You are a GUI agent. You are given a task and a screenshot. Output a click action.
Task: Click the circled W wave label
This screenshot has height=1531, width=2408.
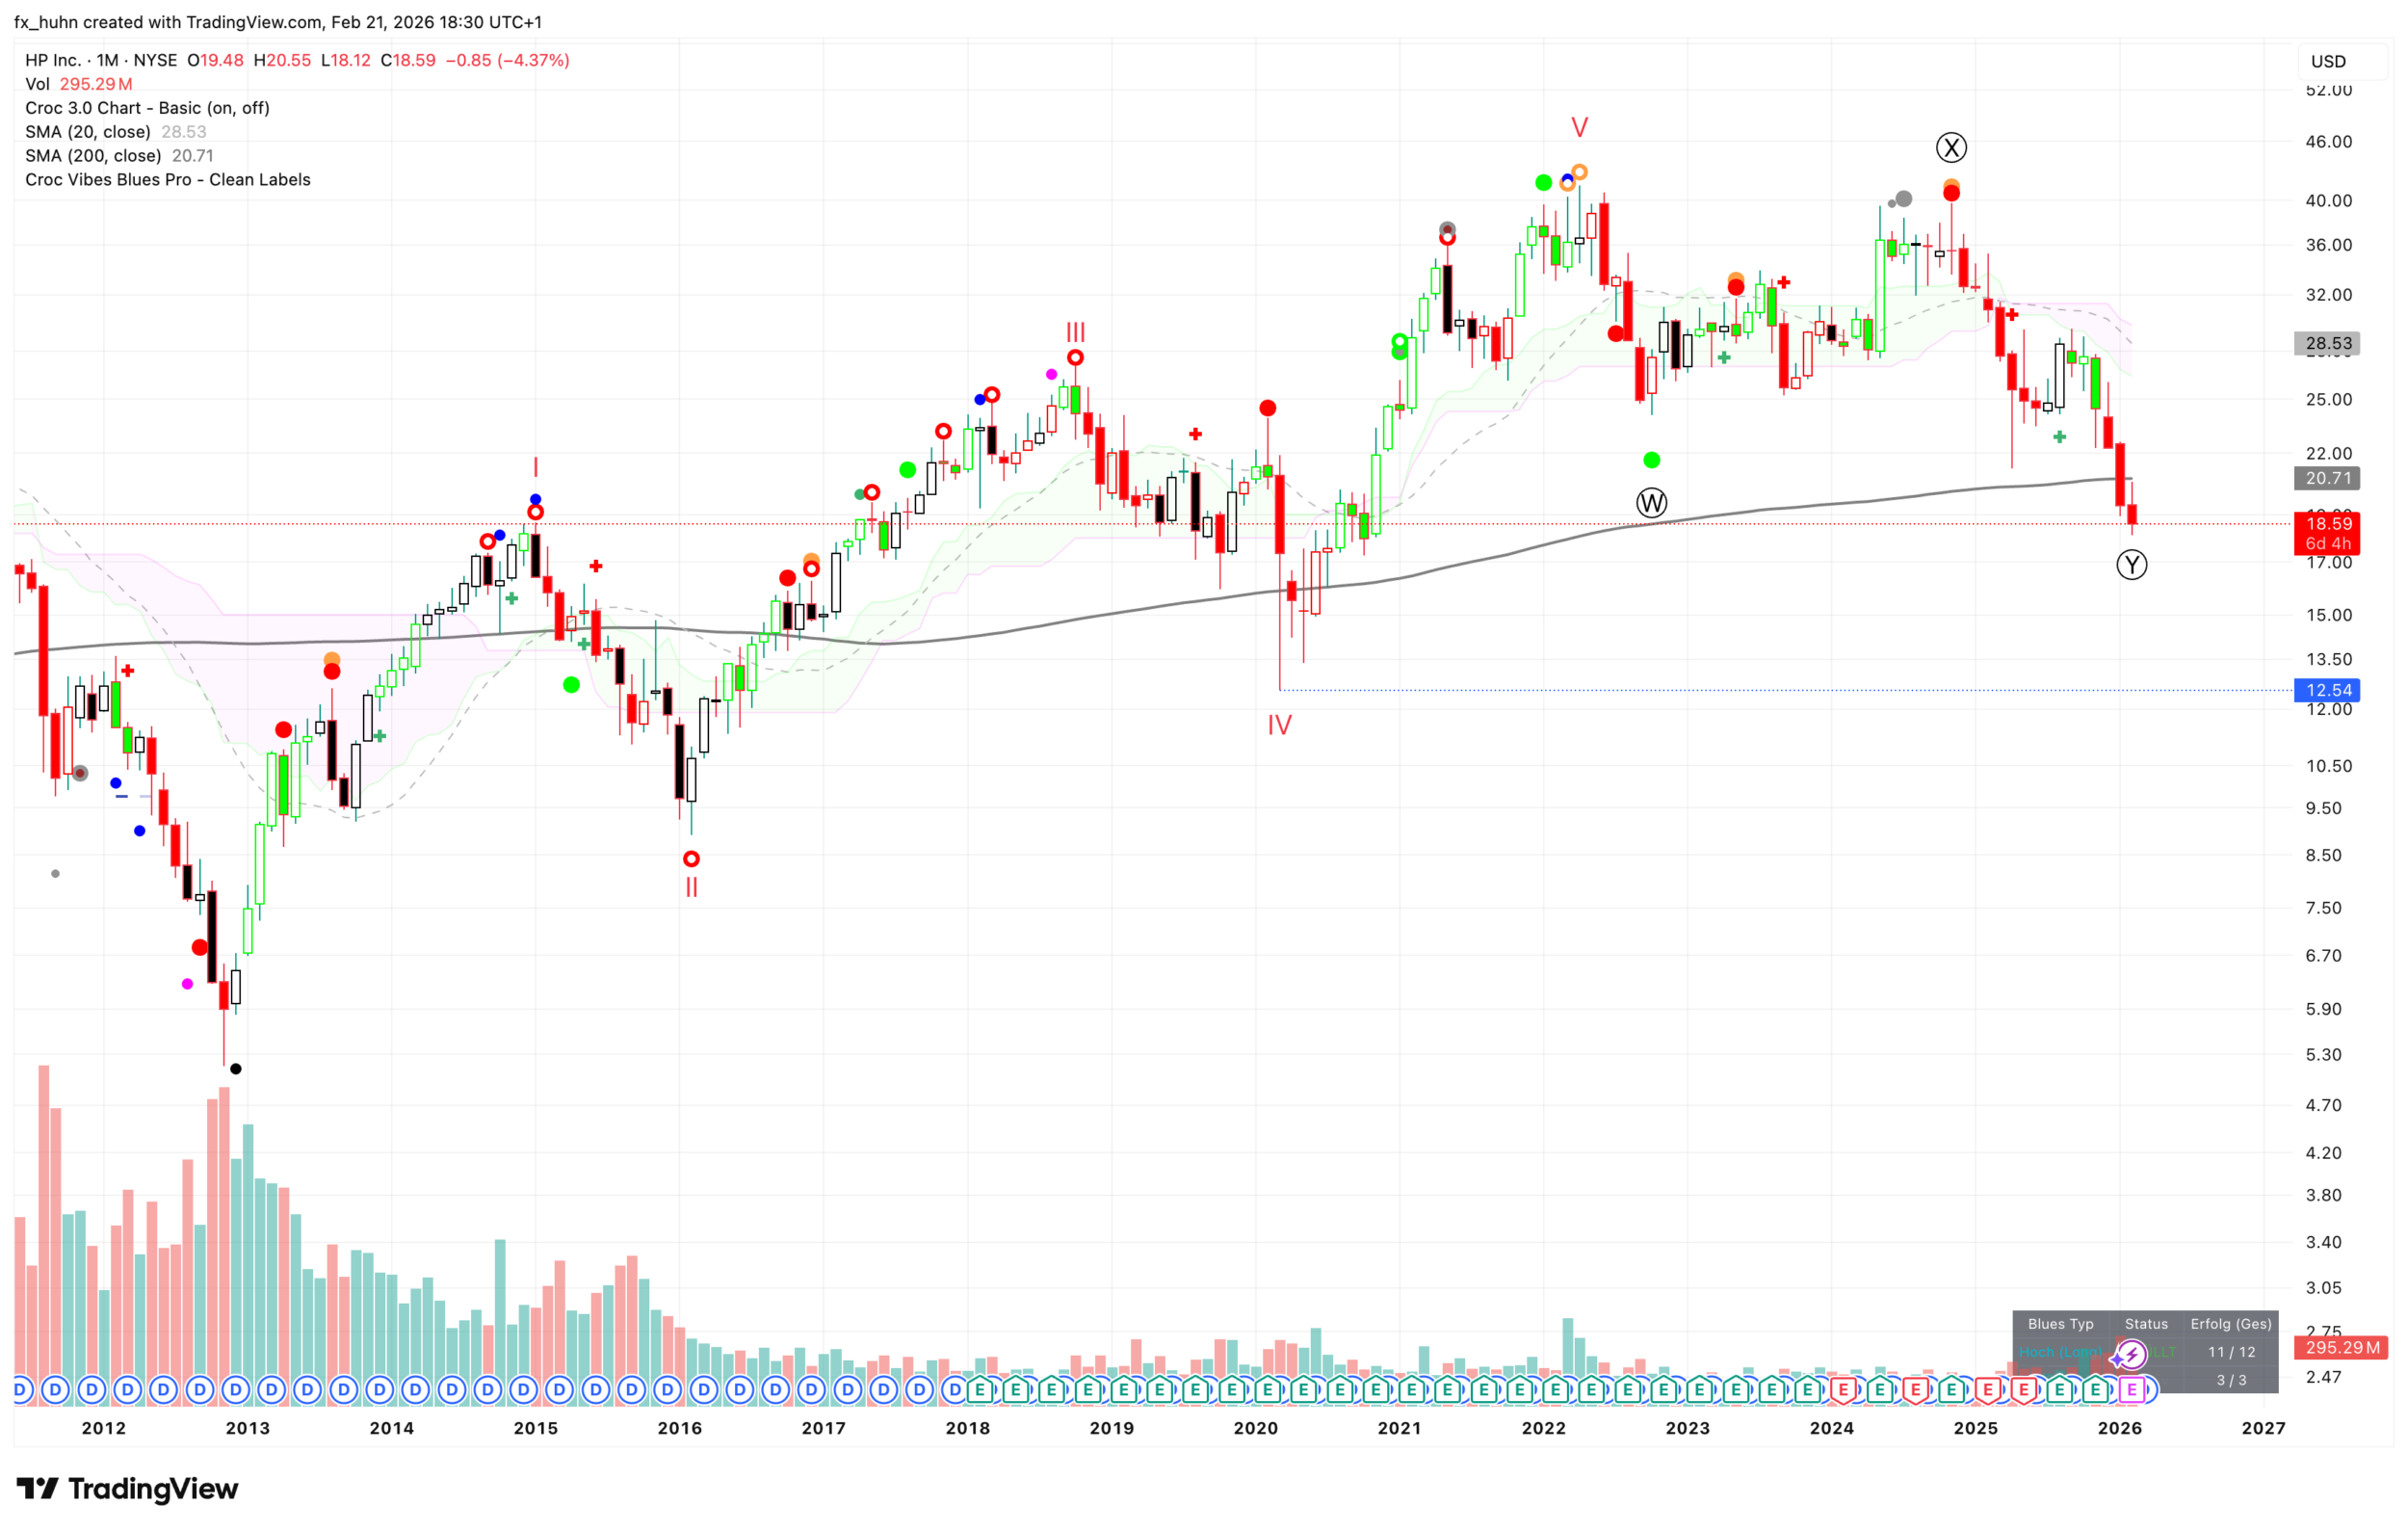point(1651,502)
